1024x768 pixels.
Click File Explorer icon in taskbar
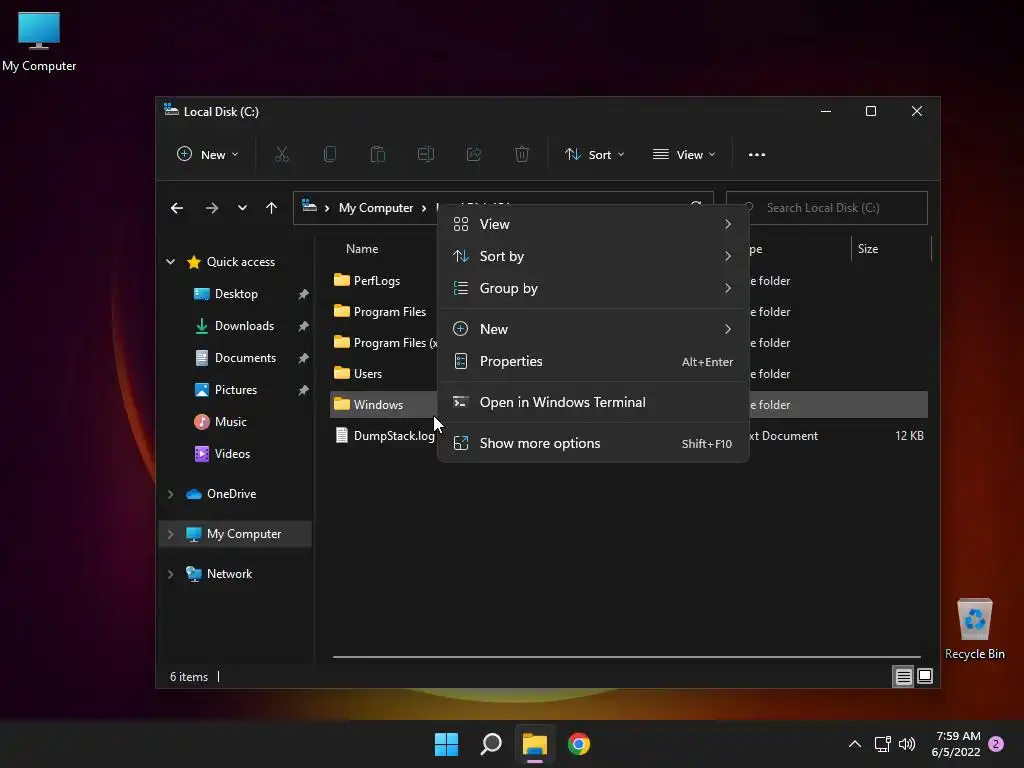pyautogui.click(x=534, y=744)
